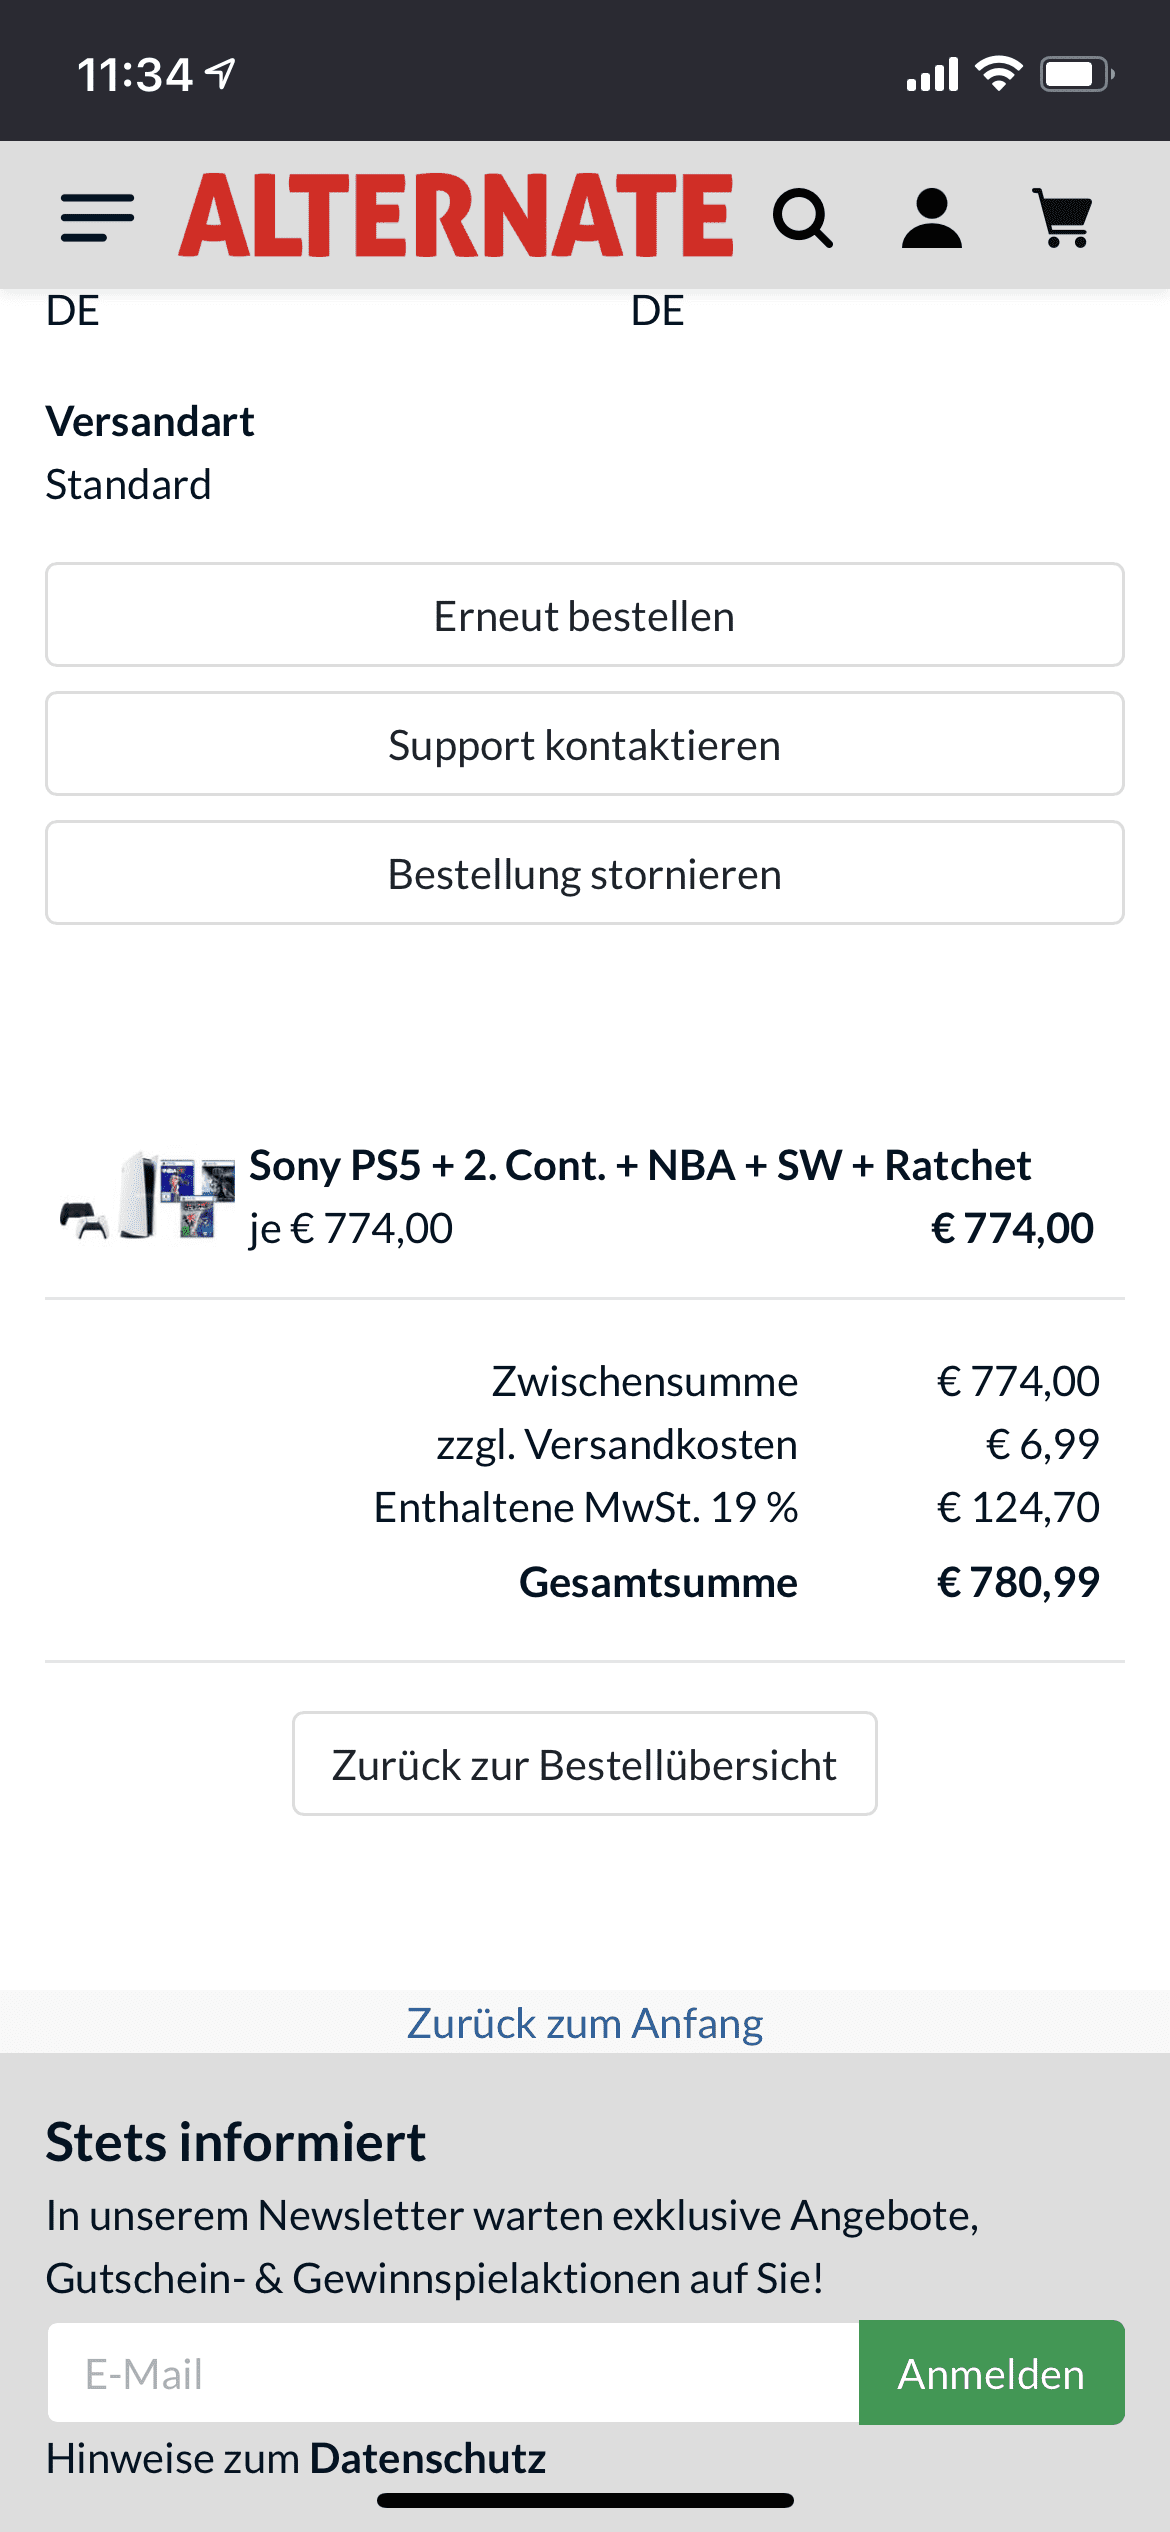
Task: Open the Sony PS5 bundle thumbnail
Action: (x=147, y=1196)
